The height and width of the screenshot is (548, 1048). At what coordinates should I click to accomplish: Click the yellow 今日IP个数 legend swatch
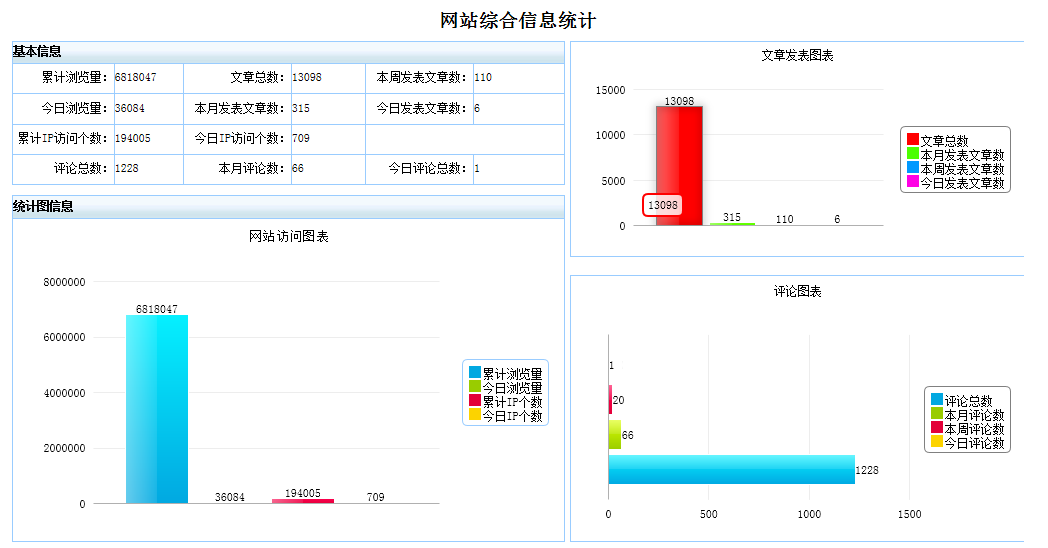click(475, 415)
